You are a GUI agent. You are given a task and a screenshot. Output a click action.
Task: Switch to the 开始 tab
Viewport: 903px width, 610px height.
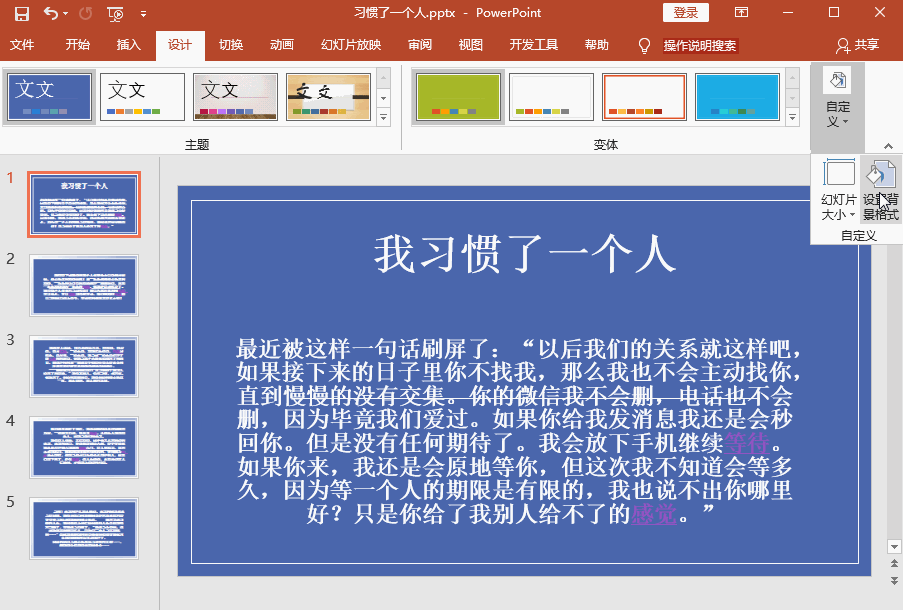pos(77,45)
